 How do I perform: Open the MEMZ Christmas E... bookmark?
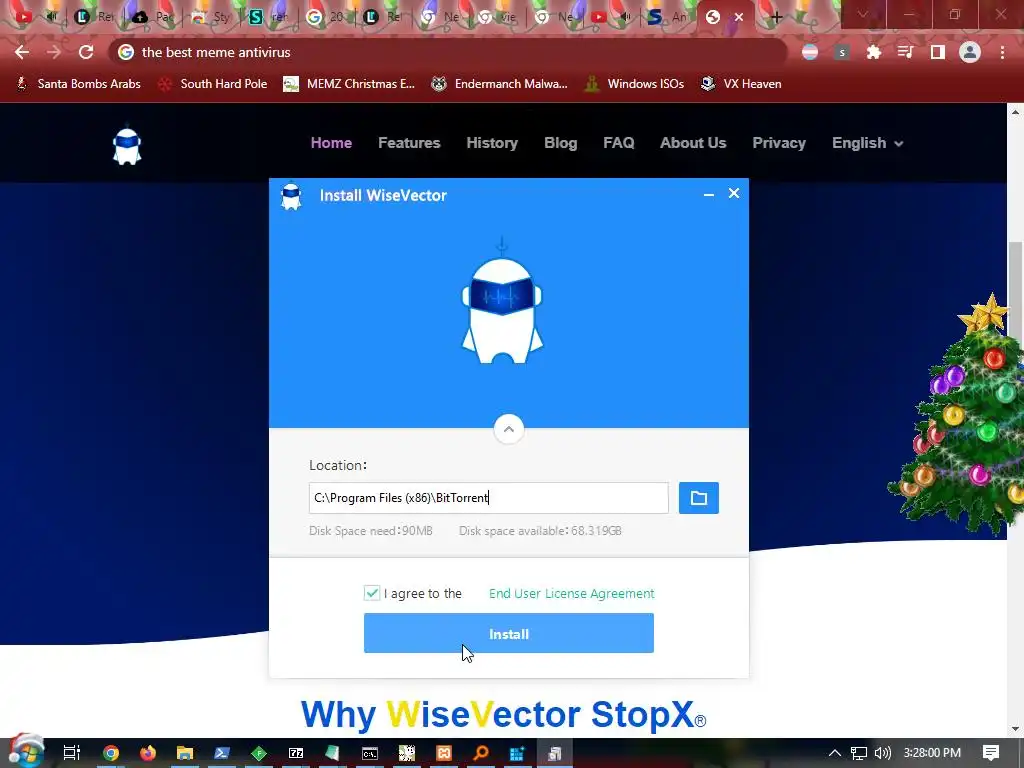(x=349, y=84)
